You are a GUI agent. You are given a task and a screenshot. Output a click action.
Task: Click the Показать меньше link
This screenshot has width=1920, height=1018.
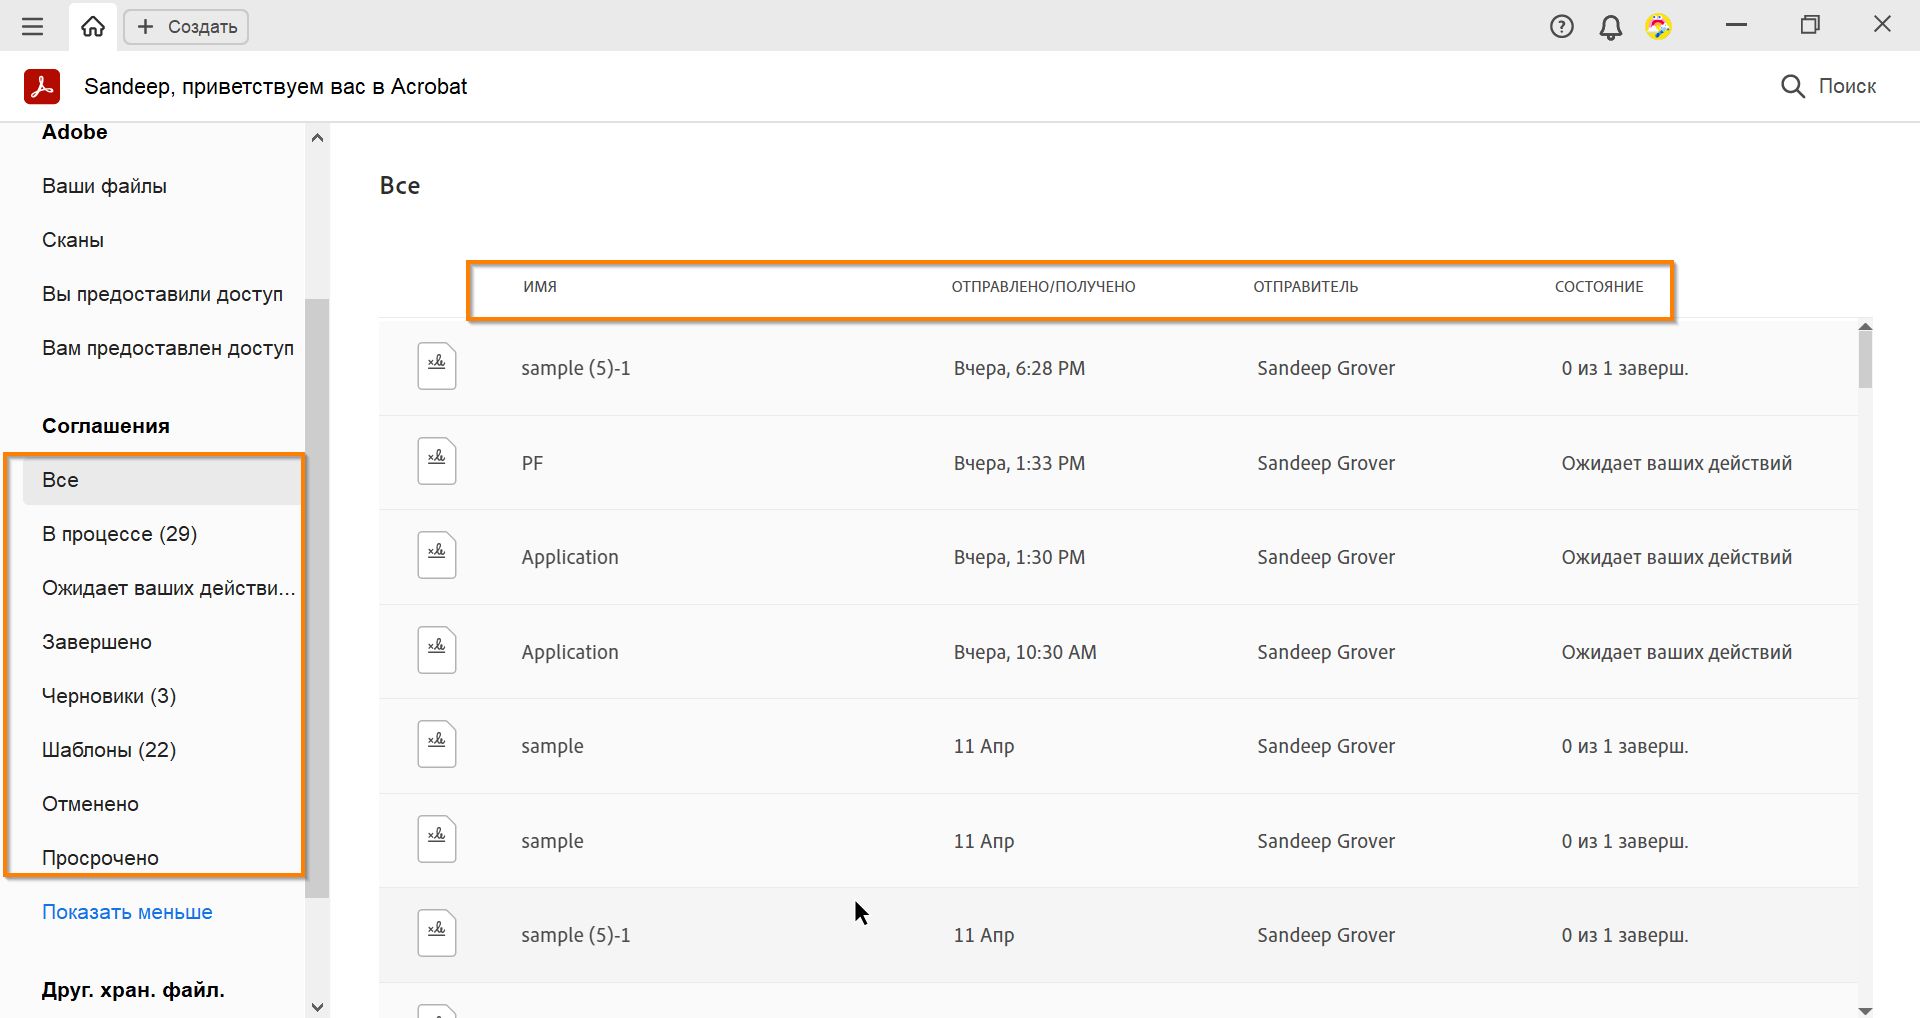127,912
